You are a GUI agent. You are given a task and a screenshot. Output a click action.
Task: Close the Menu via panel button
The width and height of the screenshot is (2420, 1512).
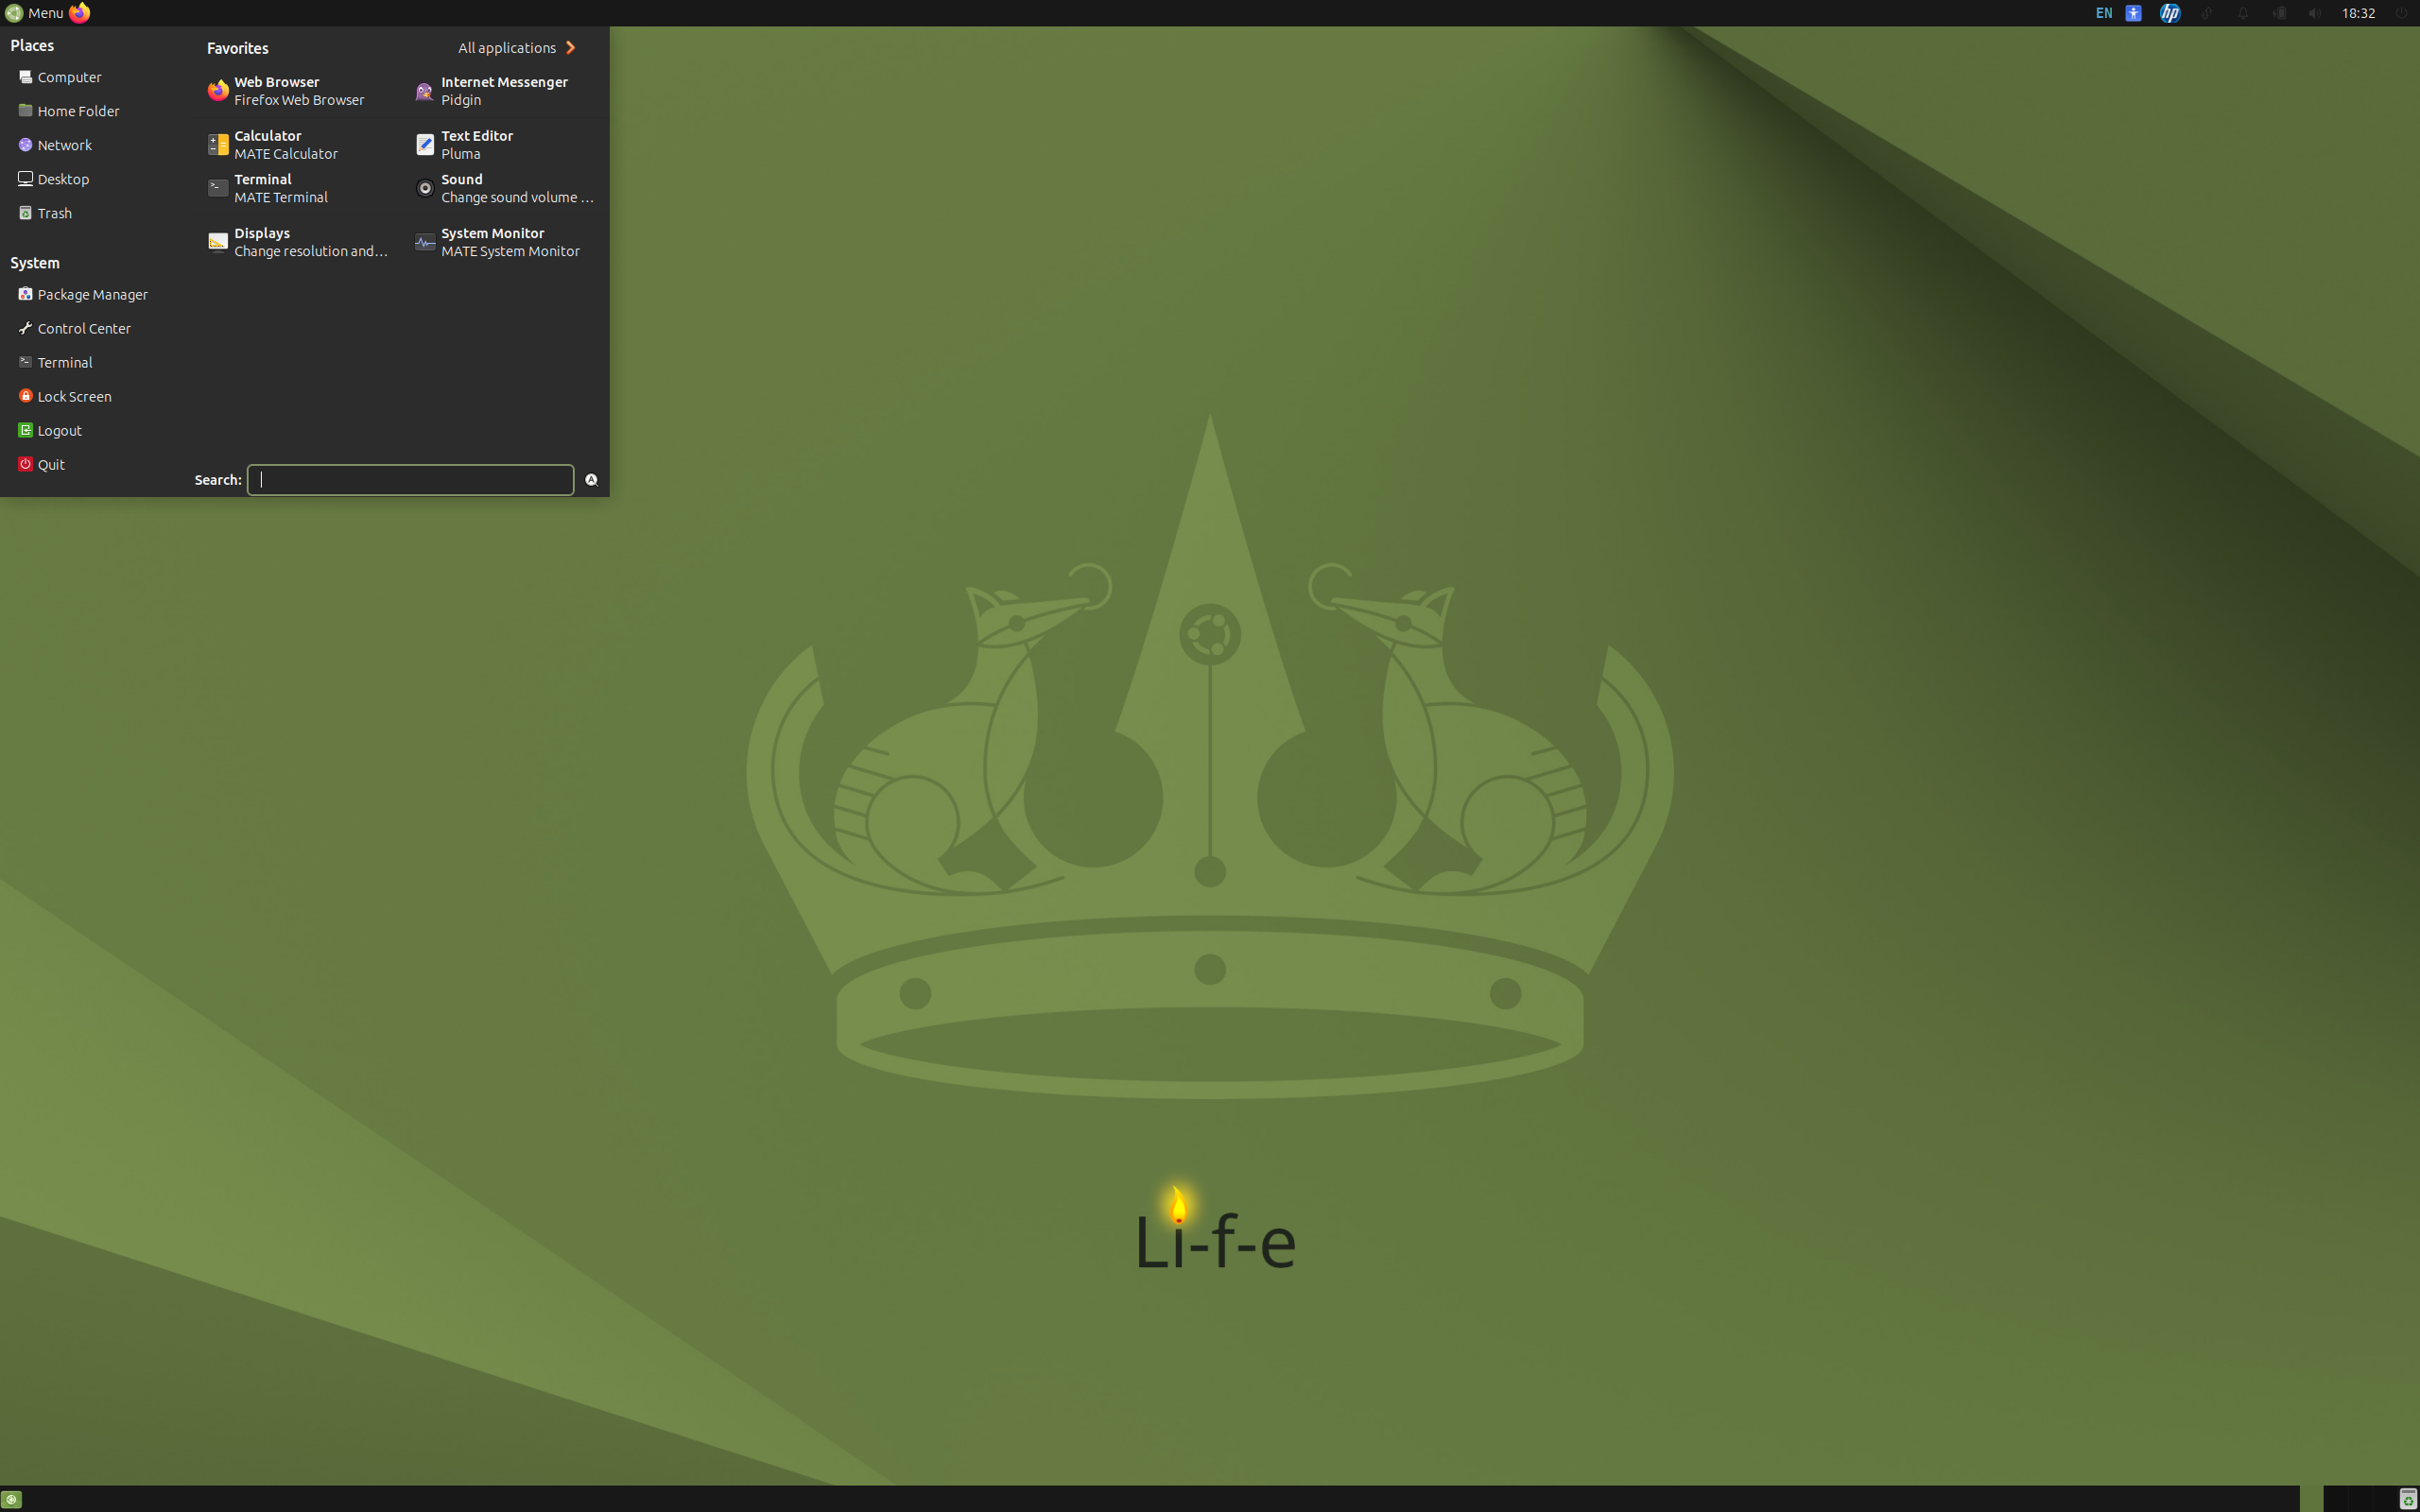tap(34, 13)
